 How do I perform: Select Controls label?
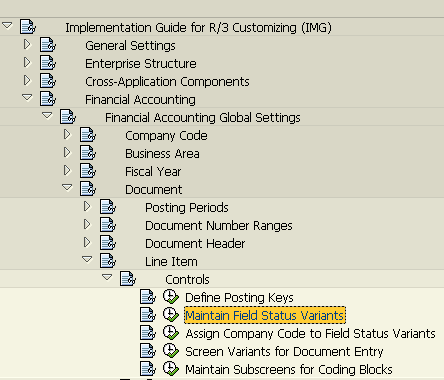click(187, 280)
